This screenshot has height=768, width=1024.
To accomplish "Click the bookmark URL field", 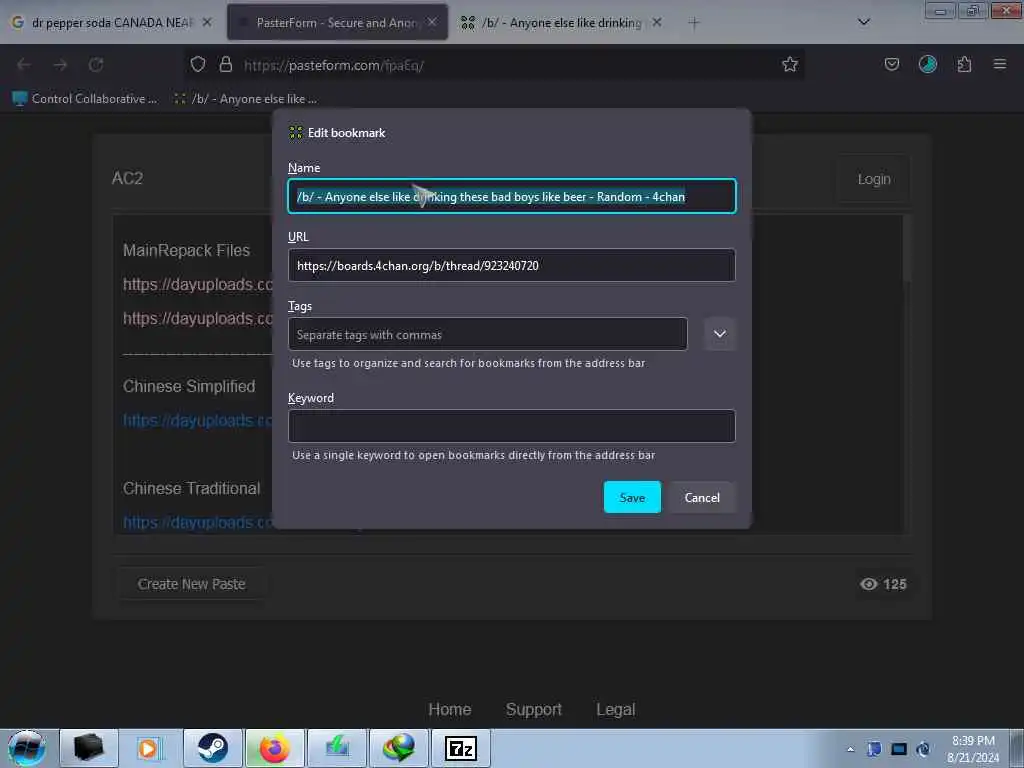I will coord(511,265).
